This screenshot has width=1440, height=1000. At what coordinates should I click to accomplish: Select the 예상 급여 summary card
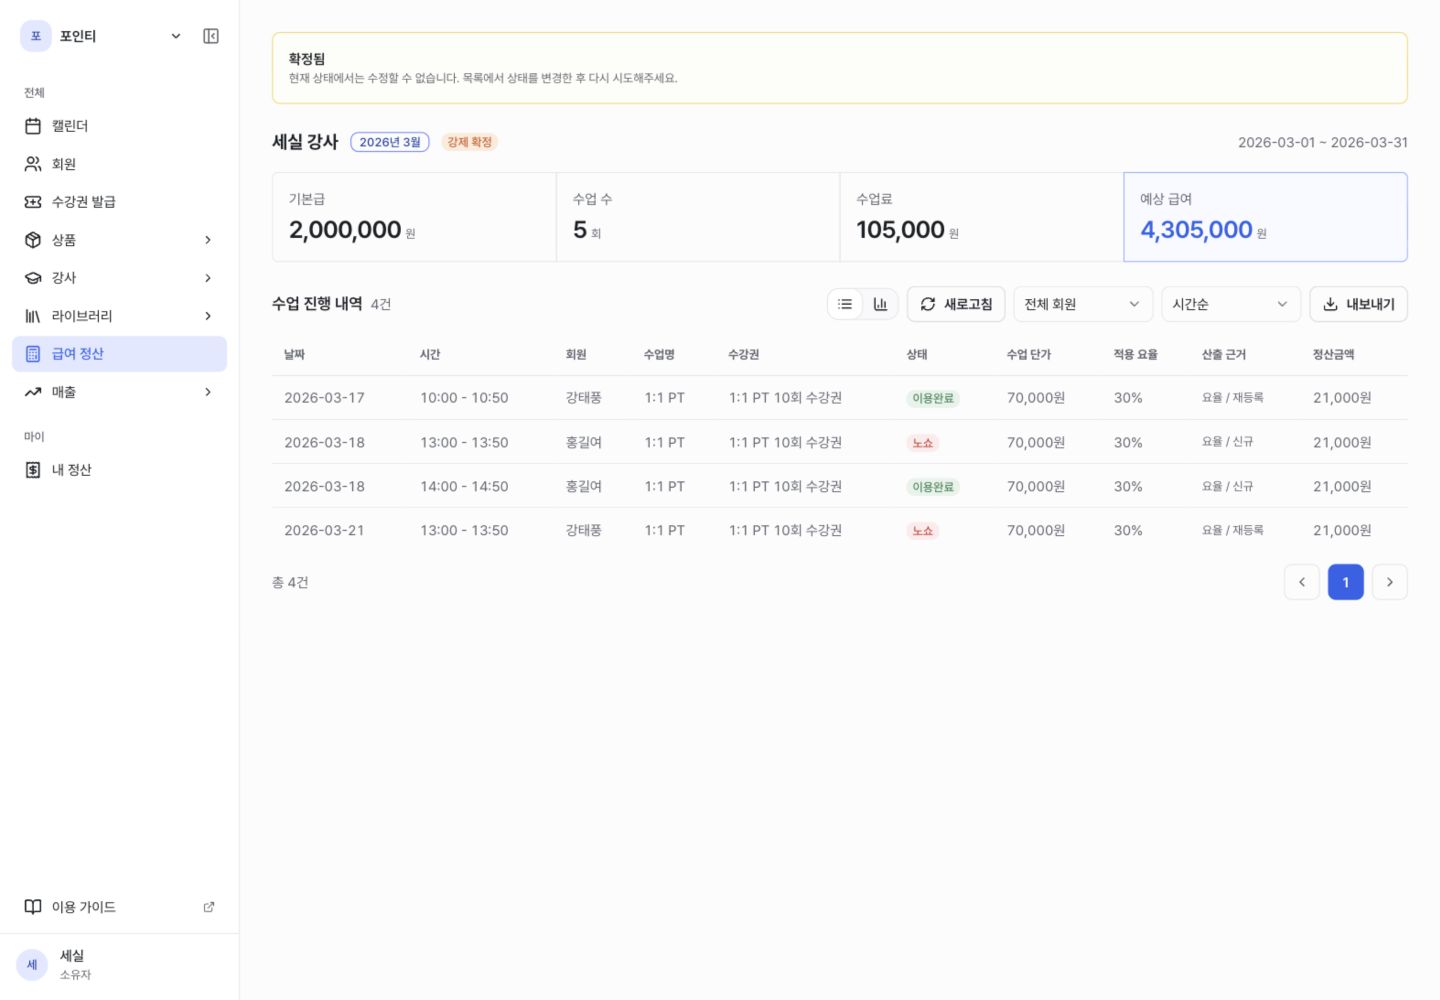(1265, 217)
